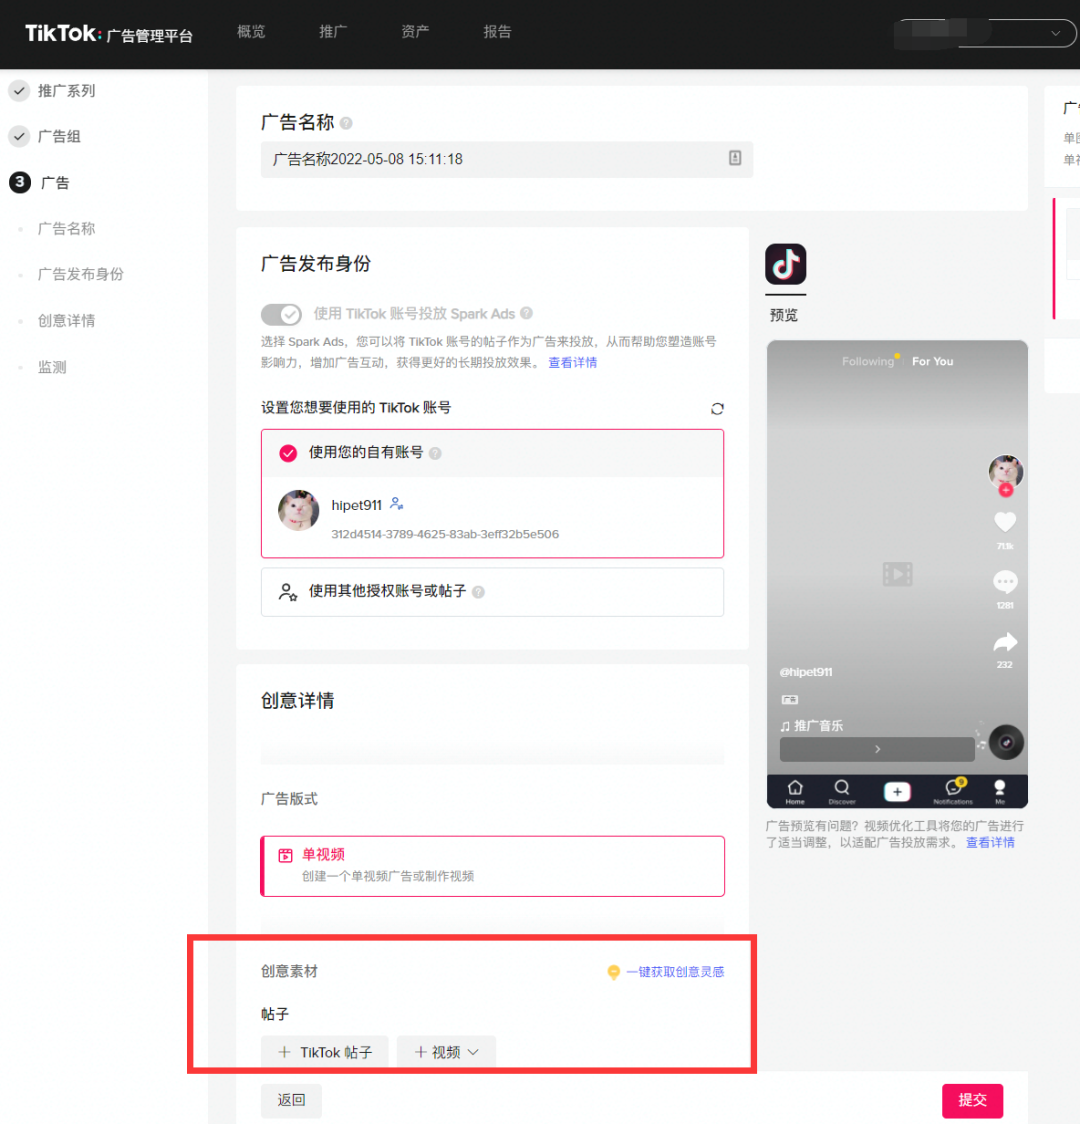Select step 3 广告 in the sidebar
The image size is (1080, 1124).
(39, 183)
